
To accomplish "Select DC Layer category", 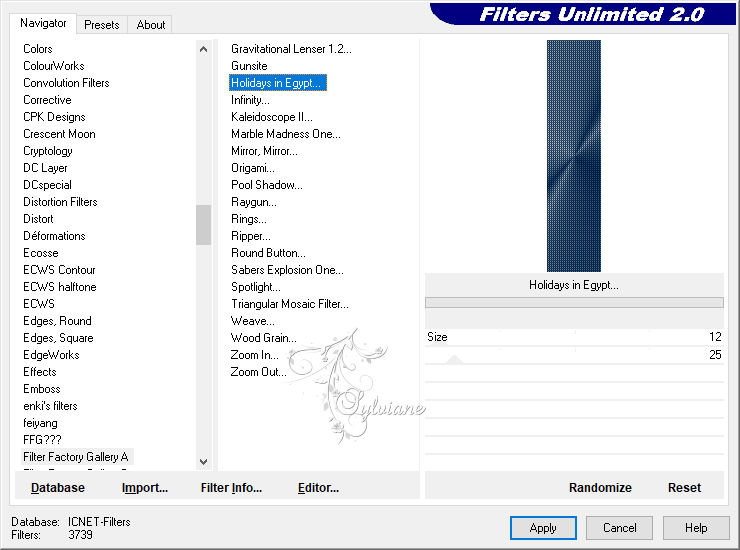I will pyautogui.click(x=45, y=168).
